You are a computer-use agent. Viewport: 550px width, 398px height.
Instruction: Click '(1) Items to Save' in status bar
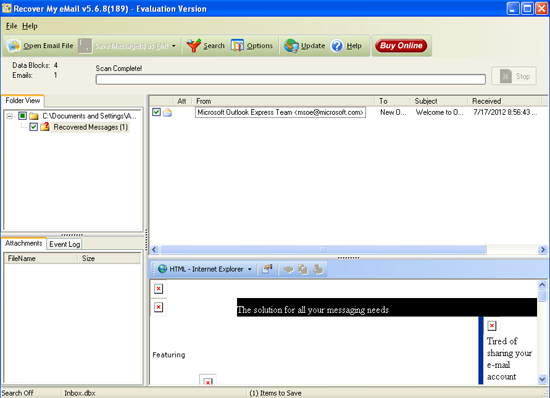pyautogui.click(x=275, y=393)
